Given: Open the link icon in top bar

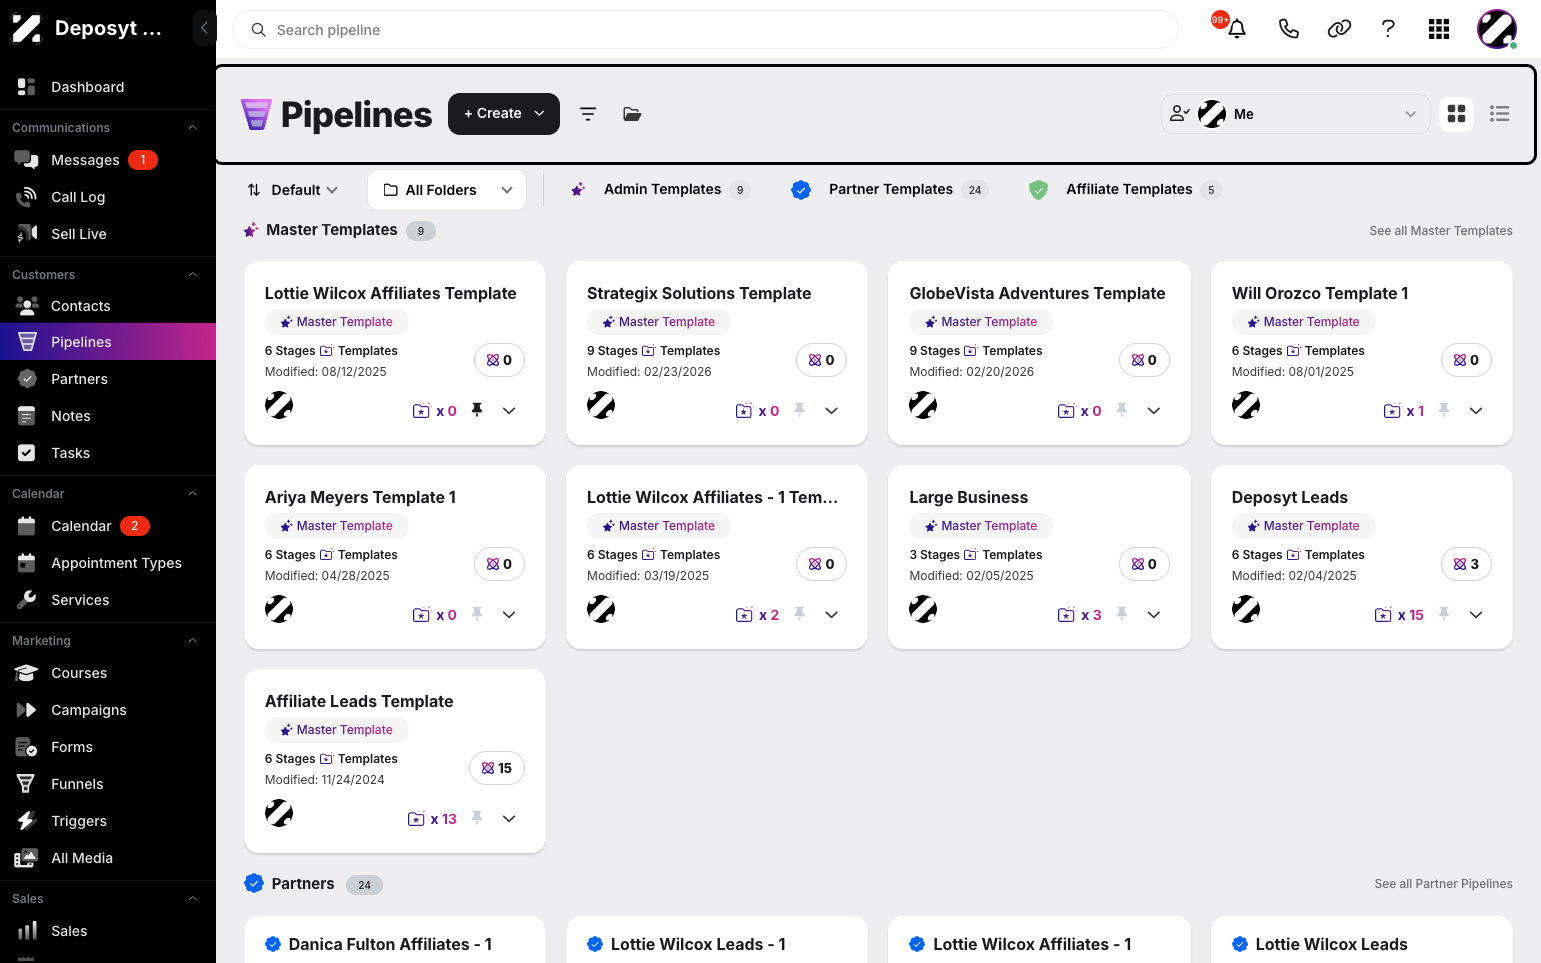Looking at the screenshot, I should point(1339,29).
